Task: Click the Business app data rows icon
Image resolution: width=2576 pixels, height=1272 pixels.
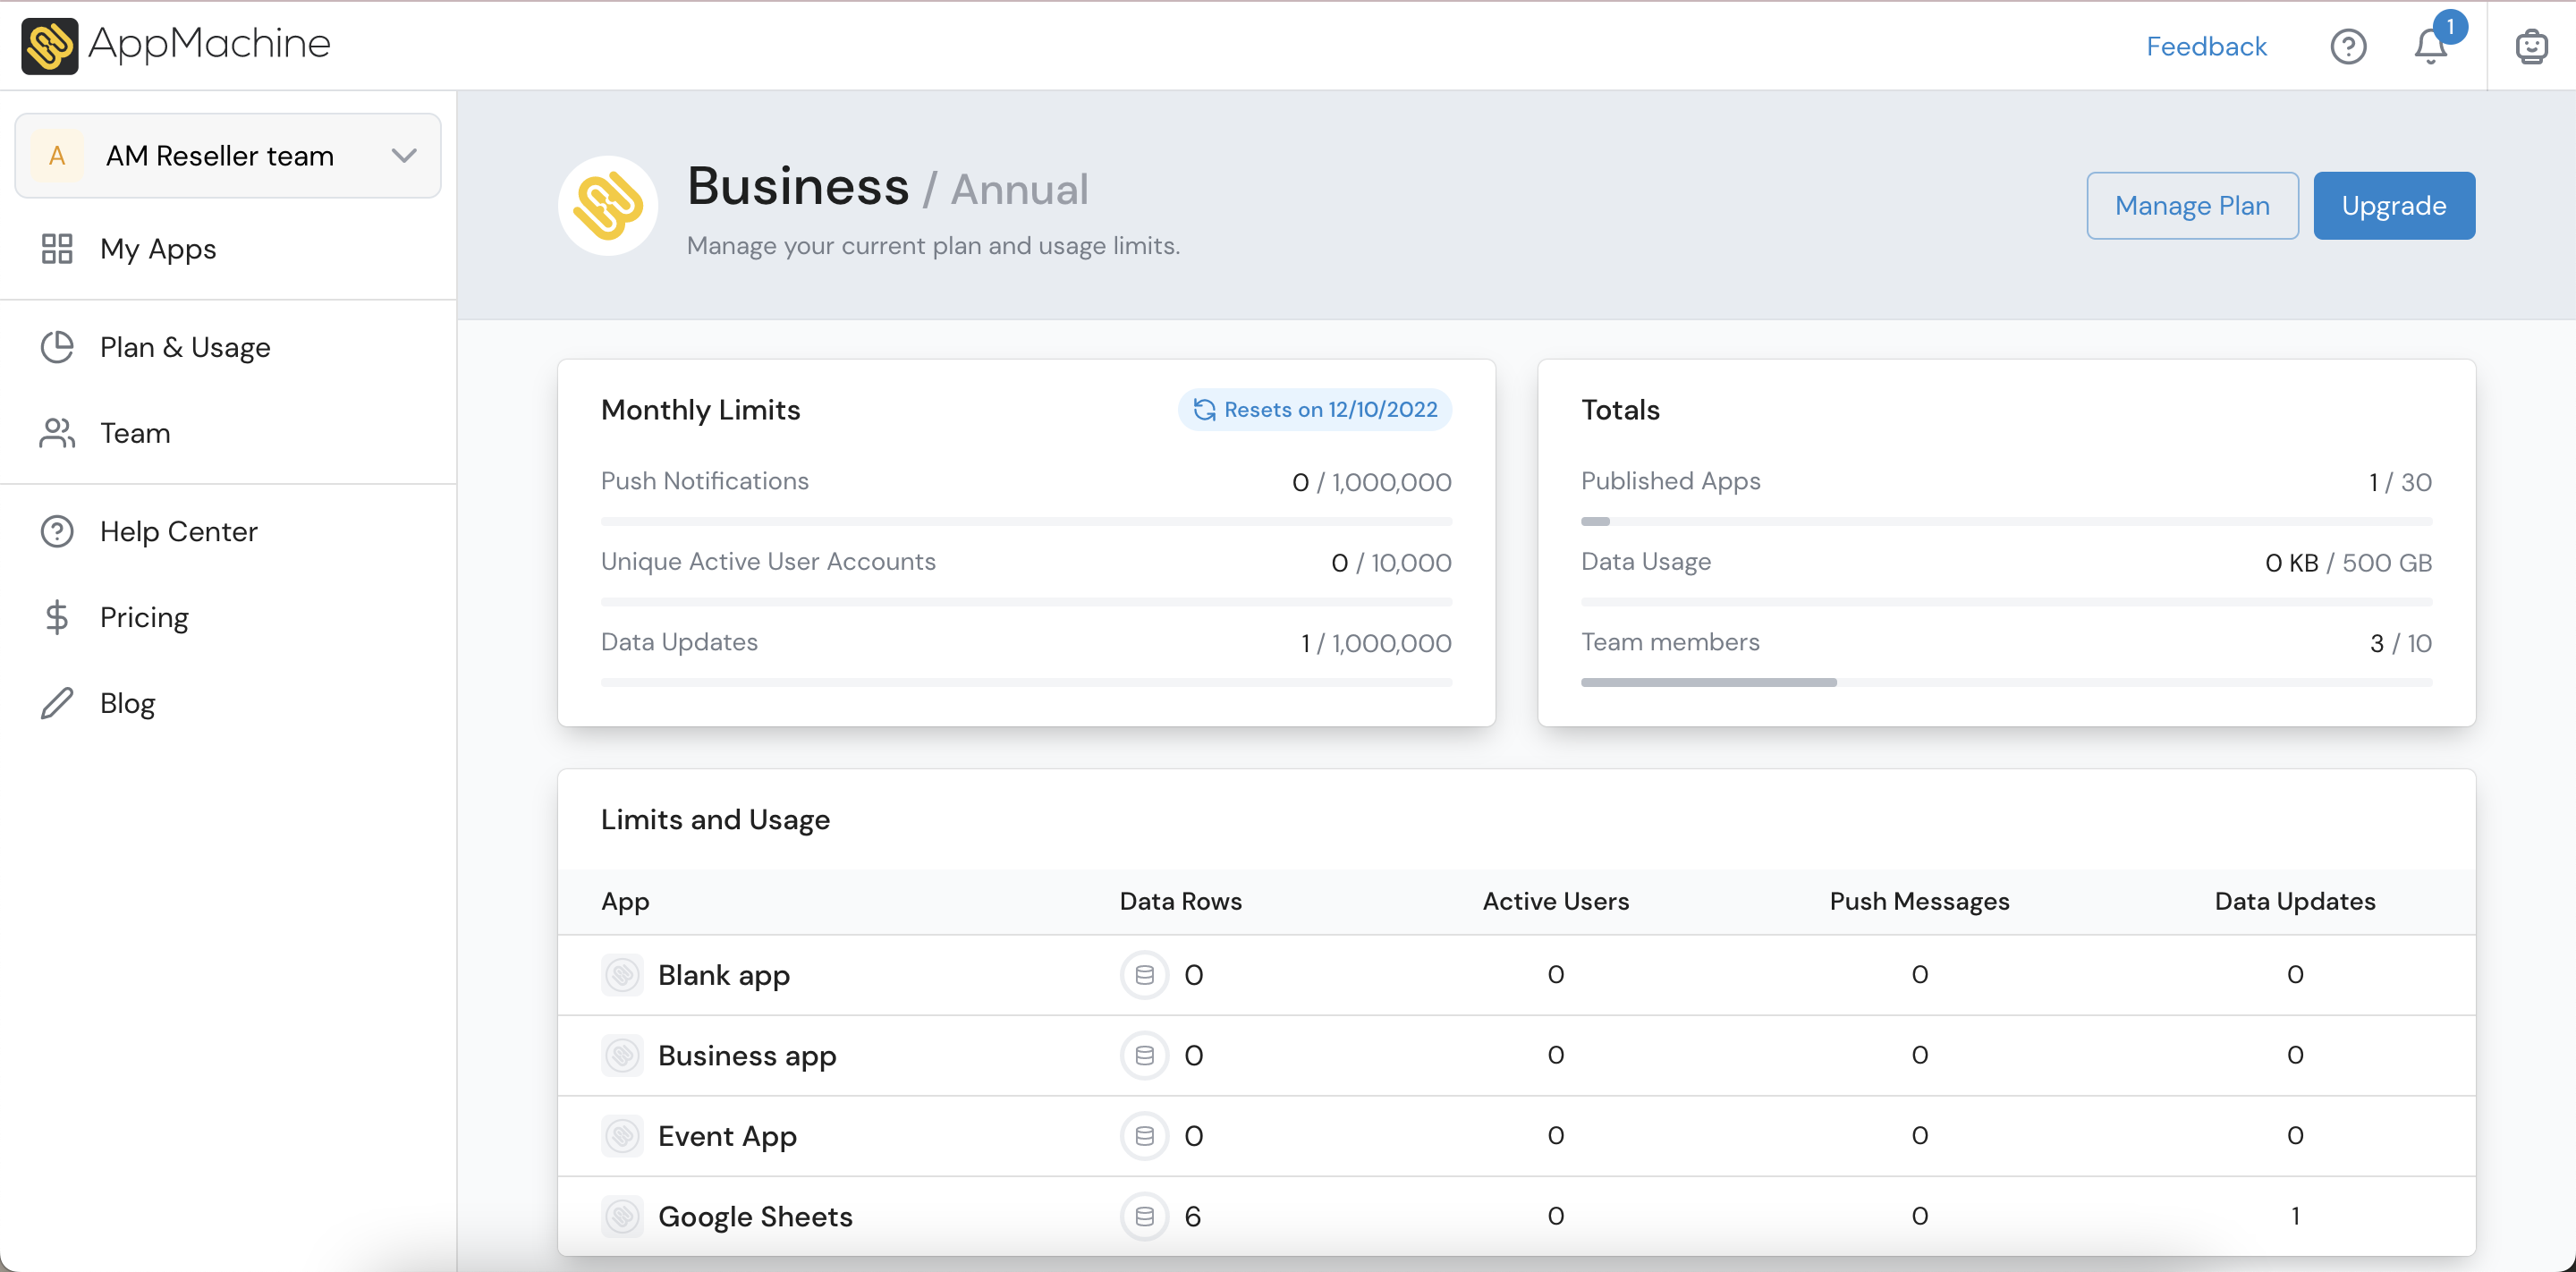Action: pos(1144,1055)
